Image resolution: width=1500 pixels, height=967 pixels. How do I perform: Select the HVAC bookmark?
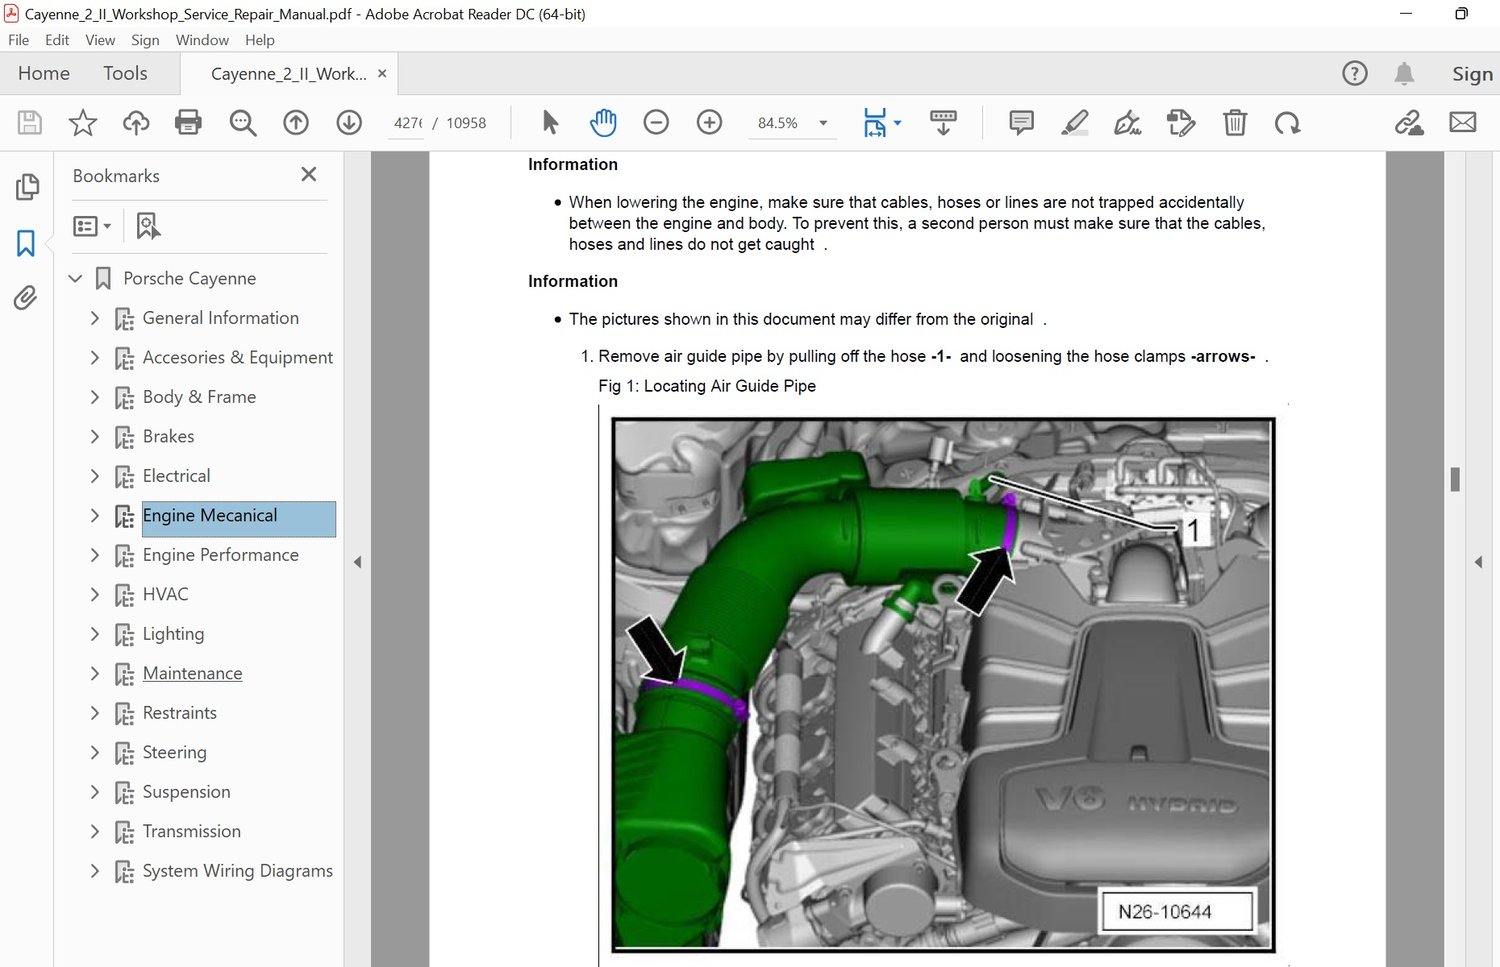[x=165, y=594]
